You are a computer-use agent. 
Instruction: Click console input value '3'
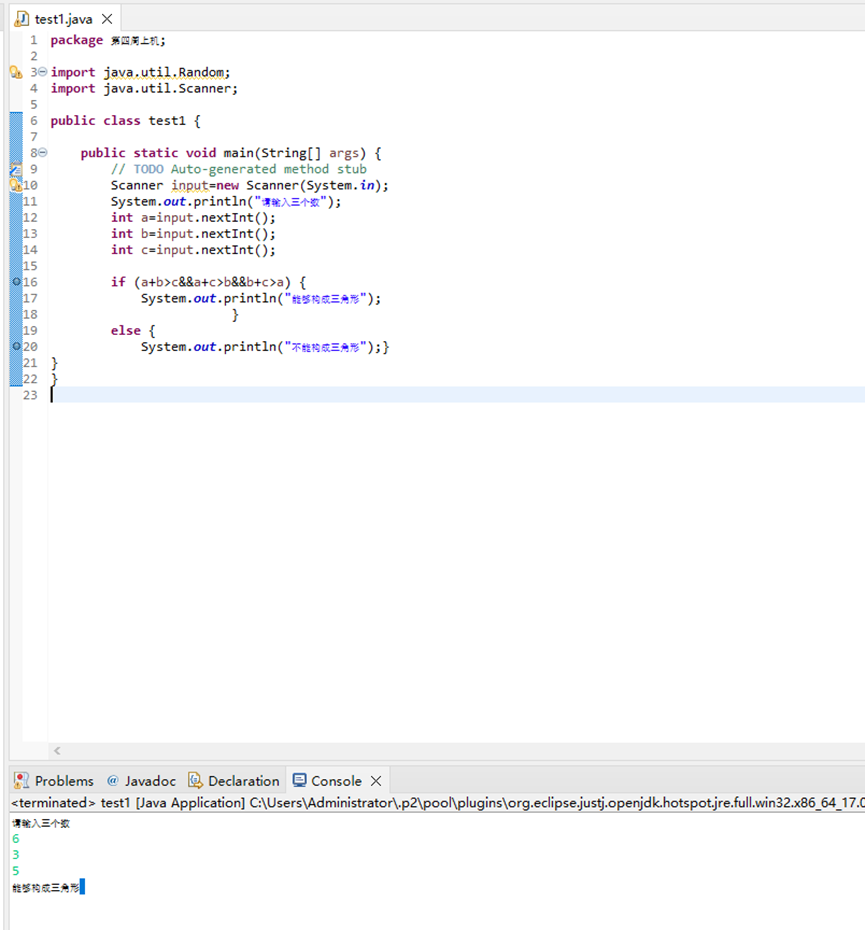[15, 855]
